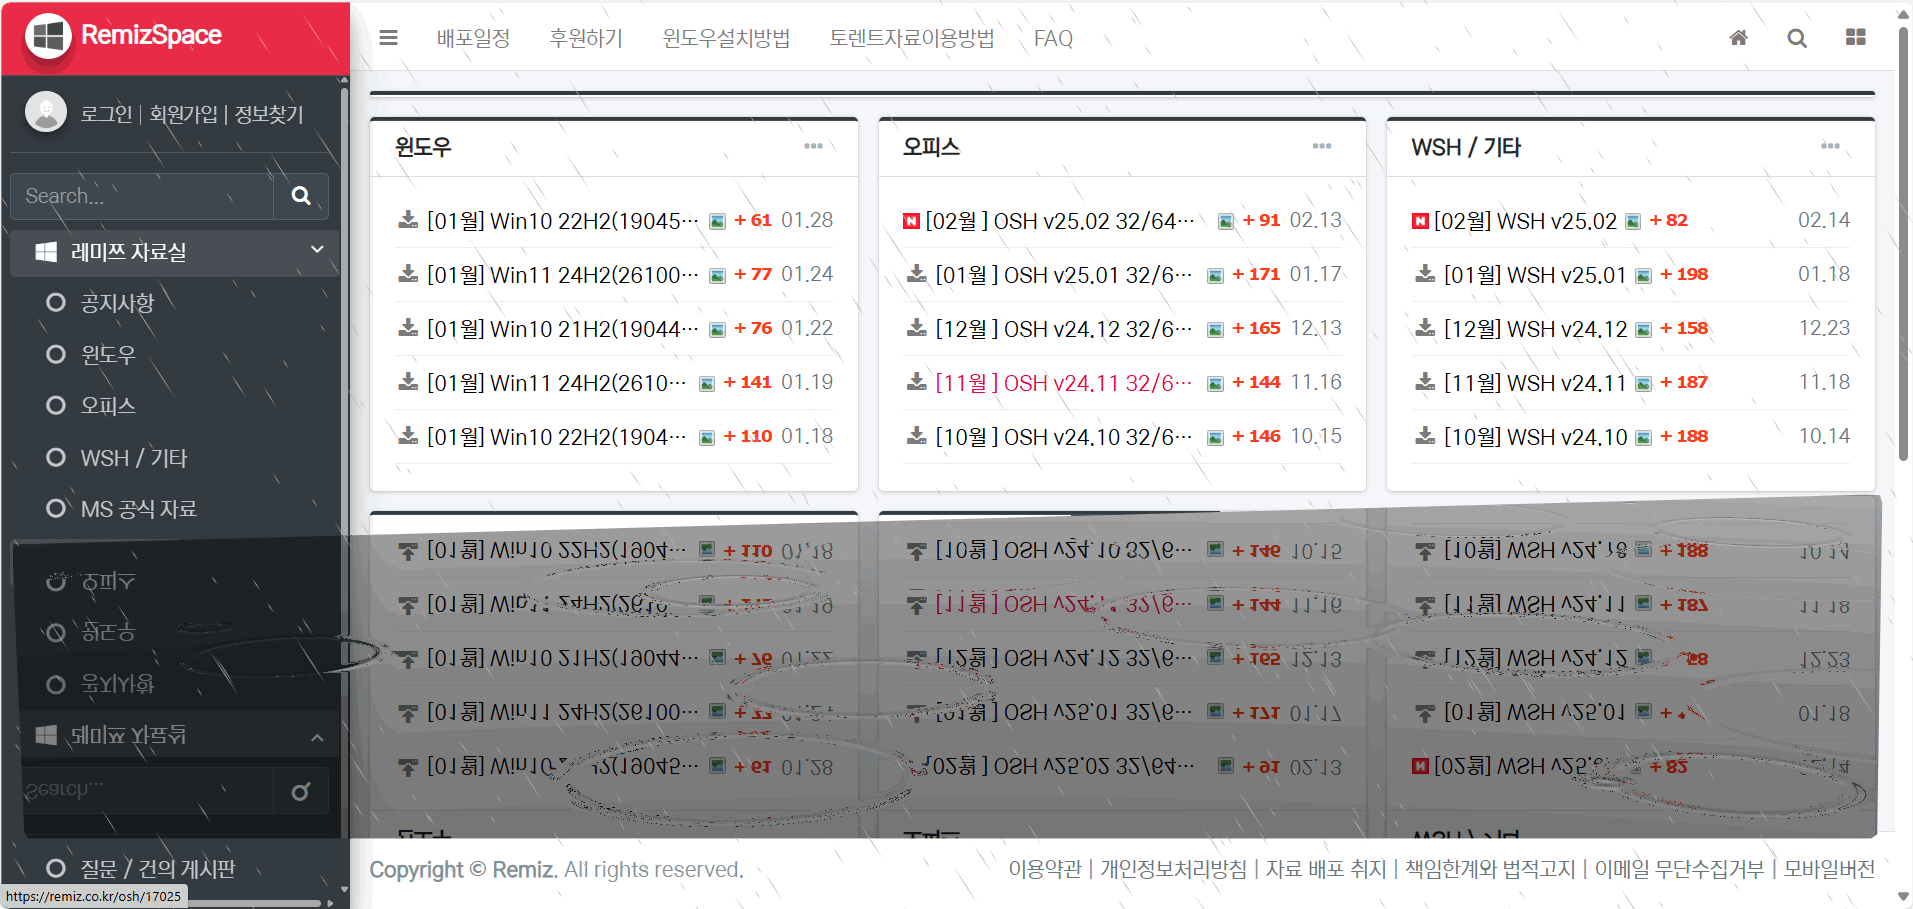Click the new badge icon beside OSH v25.02
The width and height of the screenshot is (1913, 909).
(x=911, y=221)
